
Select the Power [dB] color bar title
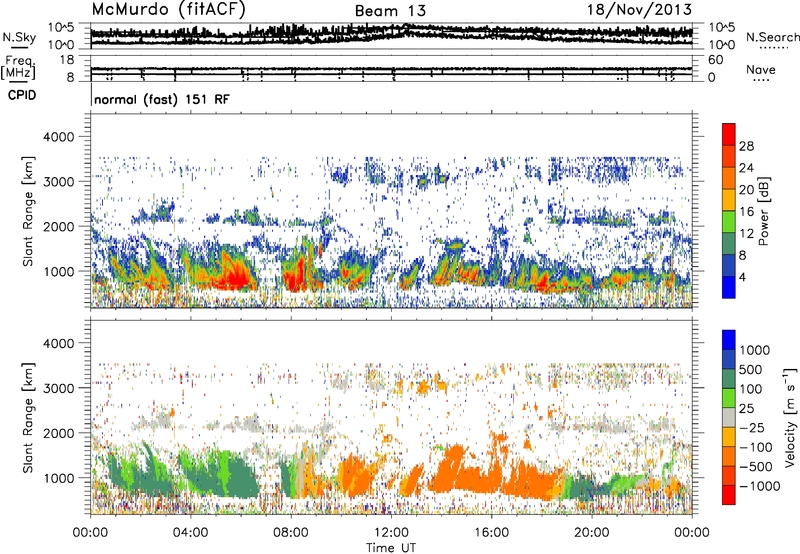click(764, 211)
